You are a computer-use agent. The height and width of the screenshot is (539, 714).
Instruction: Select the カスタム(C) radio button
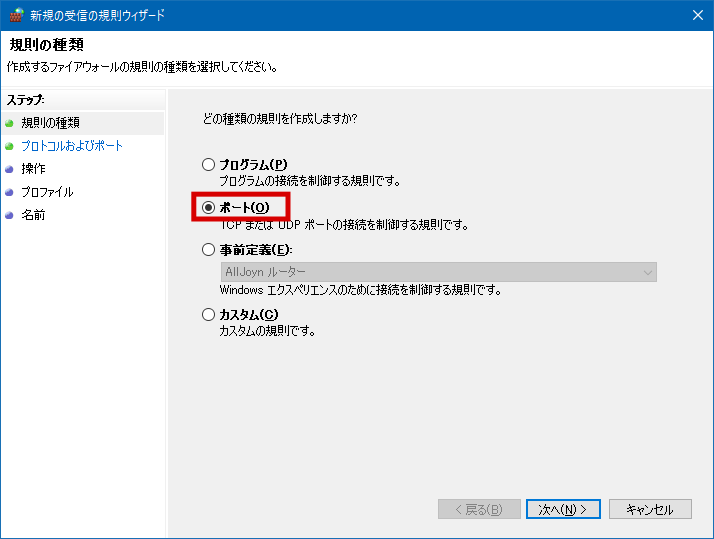208,315
